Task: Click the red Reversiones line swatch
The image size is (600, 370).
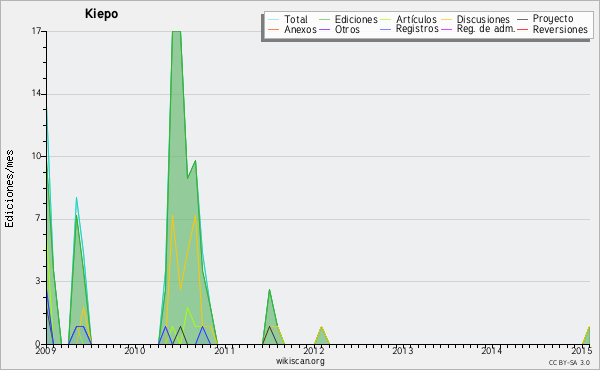Action: point(522,29)
